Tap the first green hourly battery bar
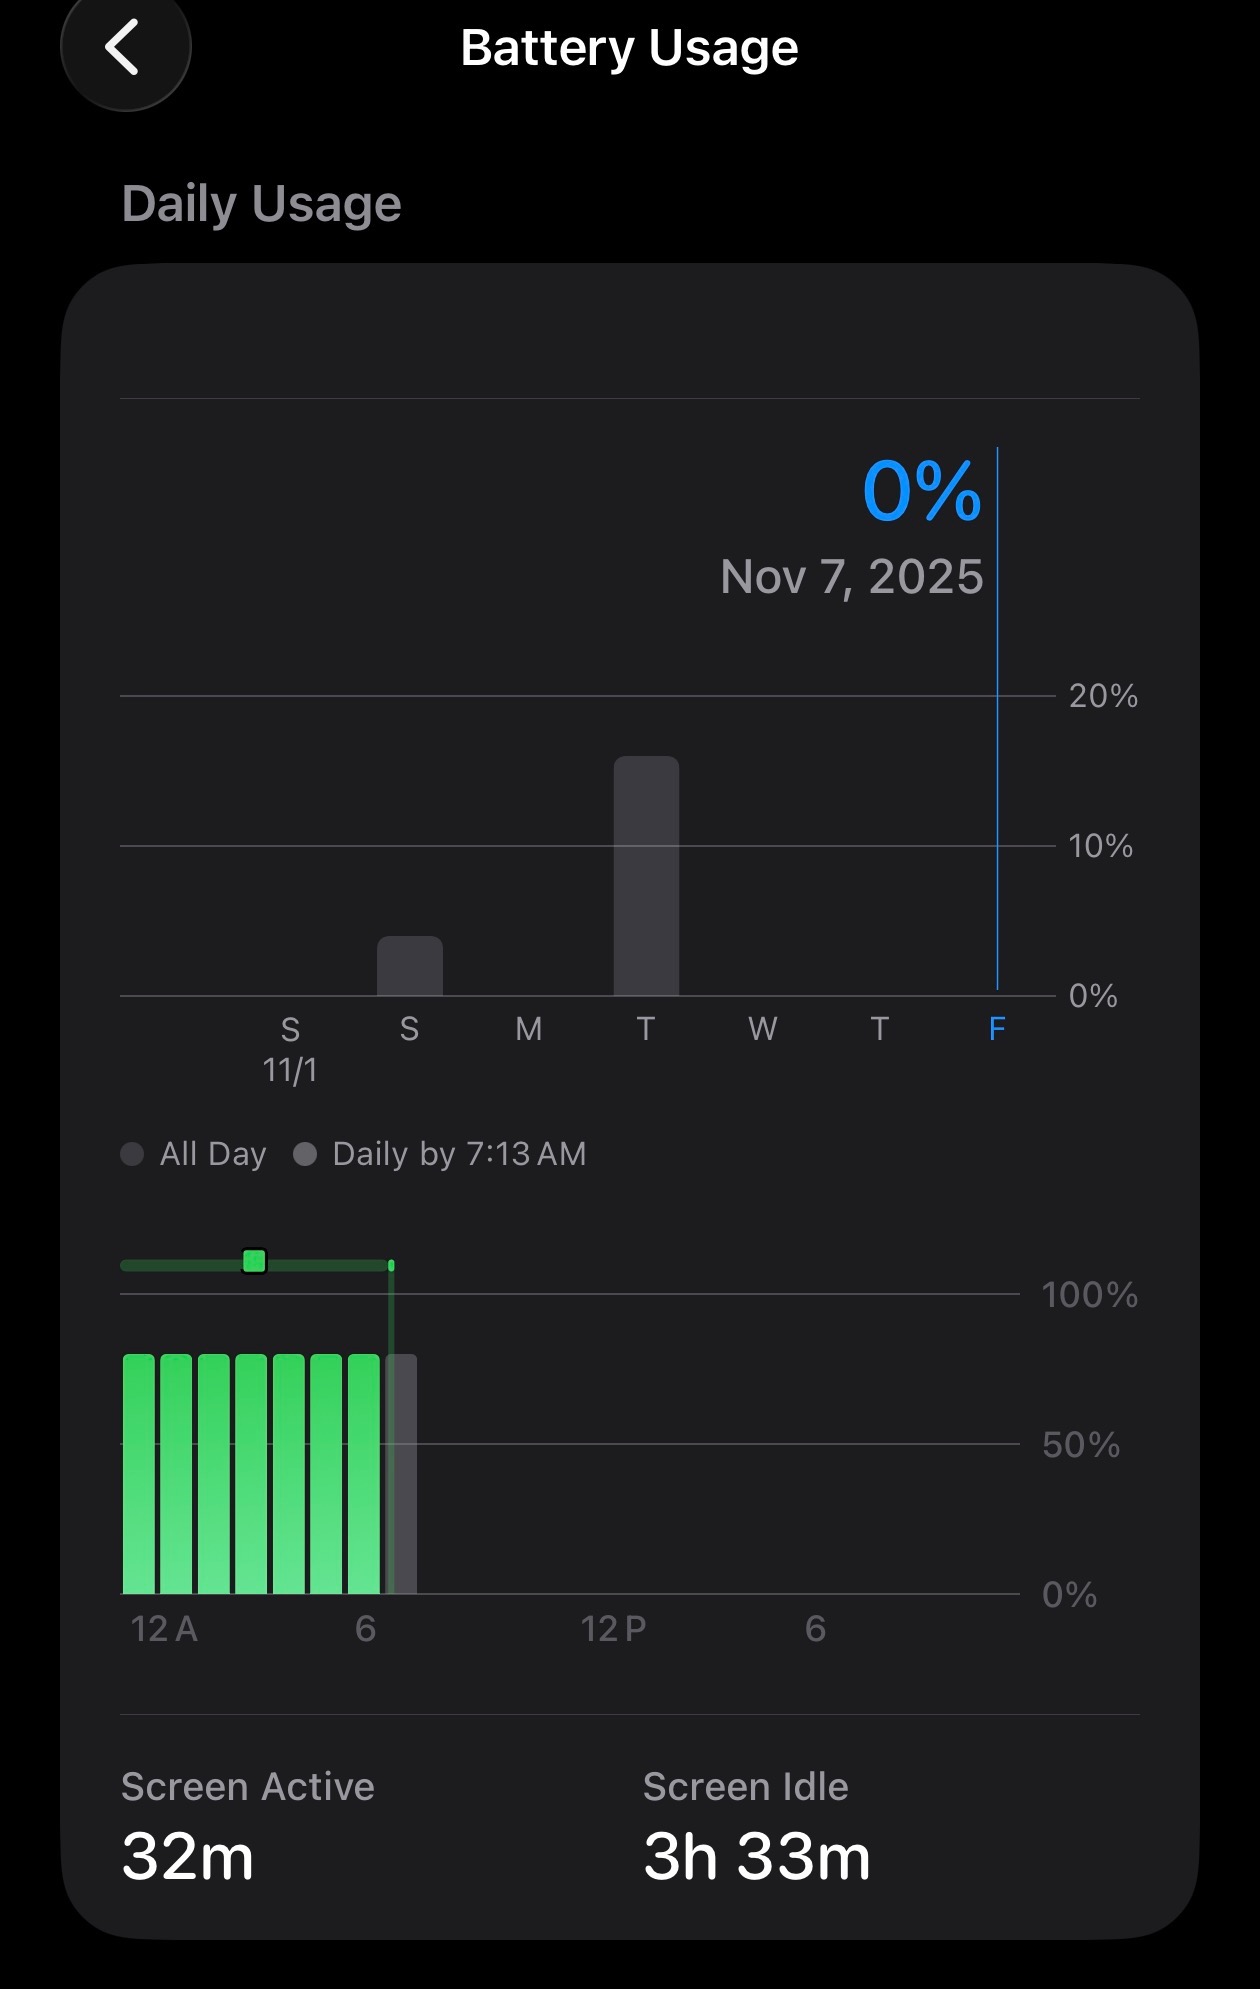The height and width of the screenshot is (1989, 1260). (x=139, y=1473)
